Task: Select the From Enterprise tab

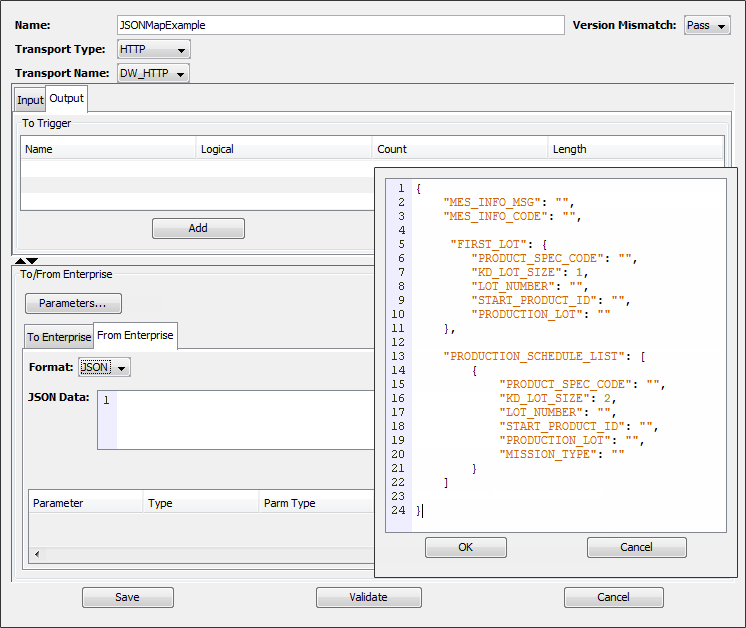Action: [x=135, y=335]
